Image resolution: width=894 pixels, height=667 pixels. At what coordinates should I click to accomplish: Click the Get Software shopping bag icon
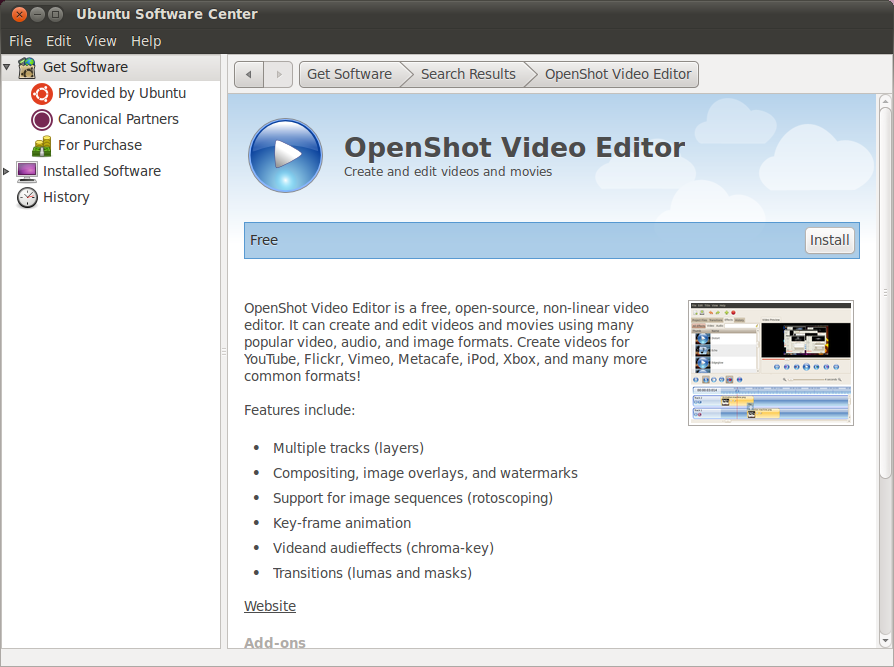(x=27, y=68)
